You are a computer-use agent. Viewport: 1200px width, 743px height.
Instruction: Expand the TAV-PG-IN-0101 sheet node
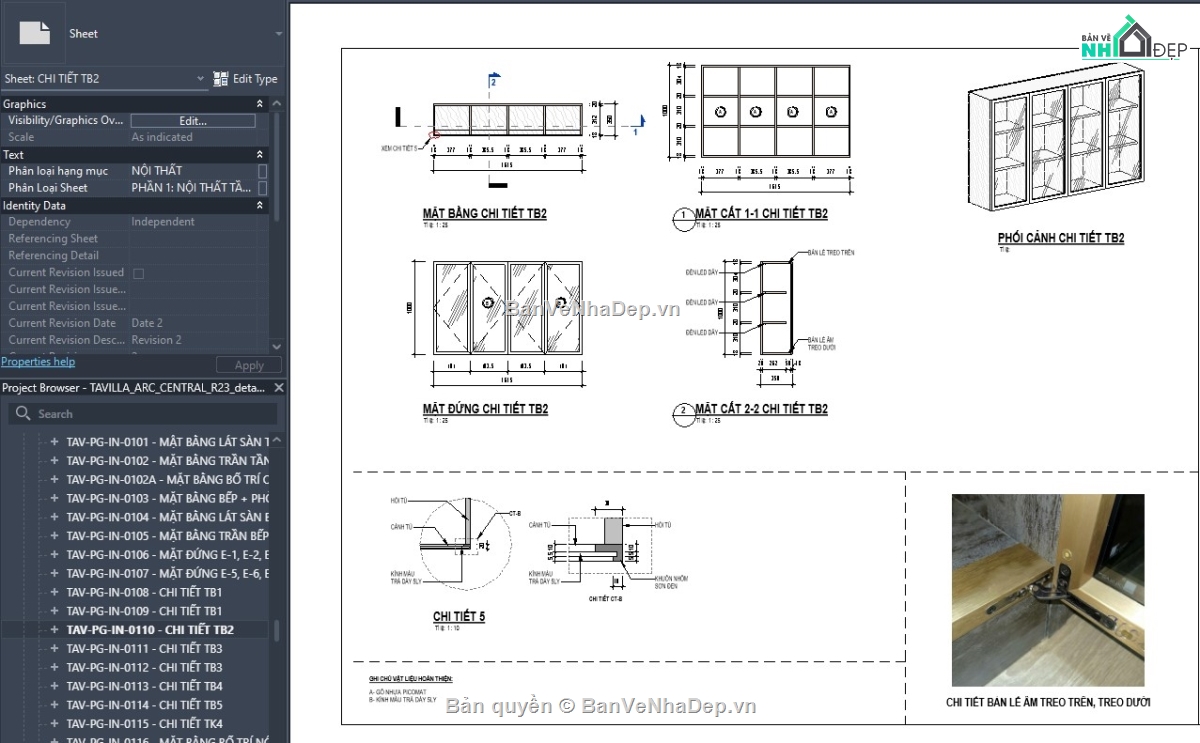[55, 442]
